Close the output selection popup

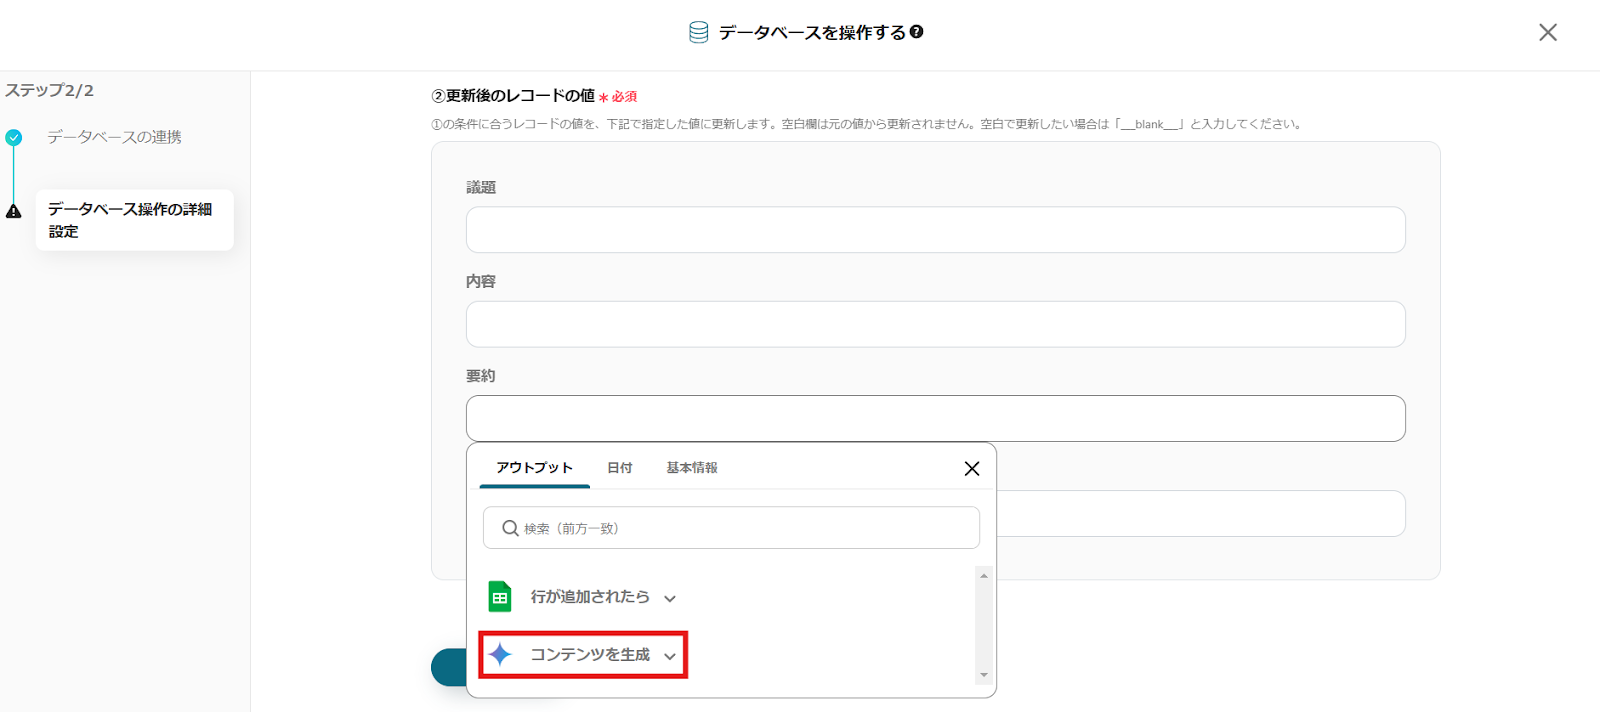[x=971, y=468]
